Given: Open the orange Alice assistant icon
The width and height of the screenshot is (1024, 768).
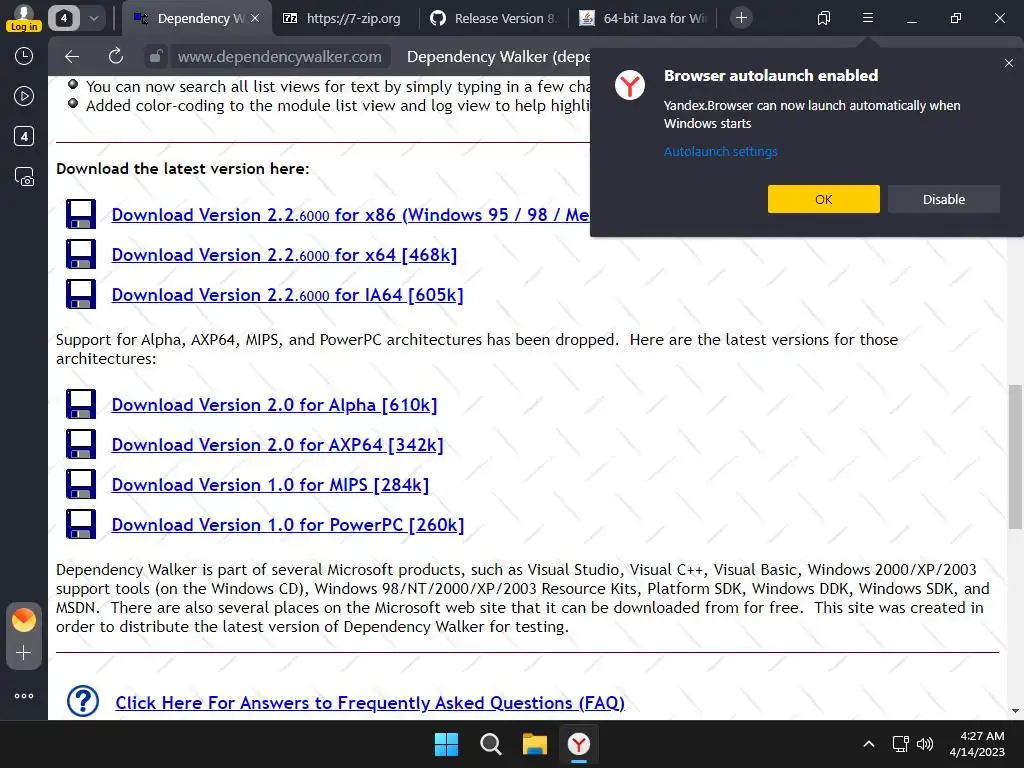Looking at the screenshot, I should (x=24, y=619).
